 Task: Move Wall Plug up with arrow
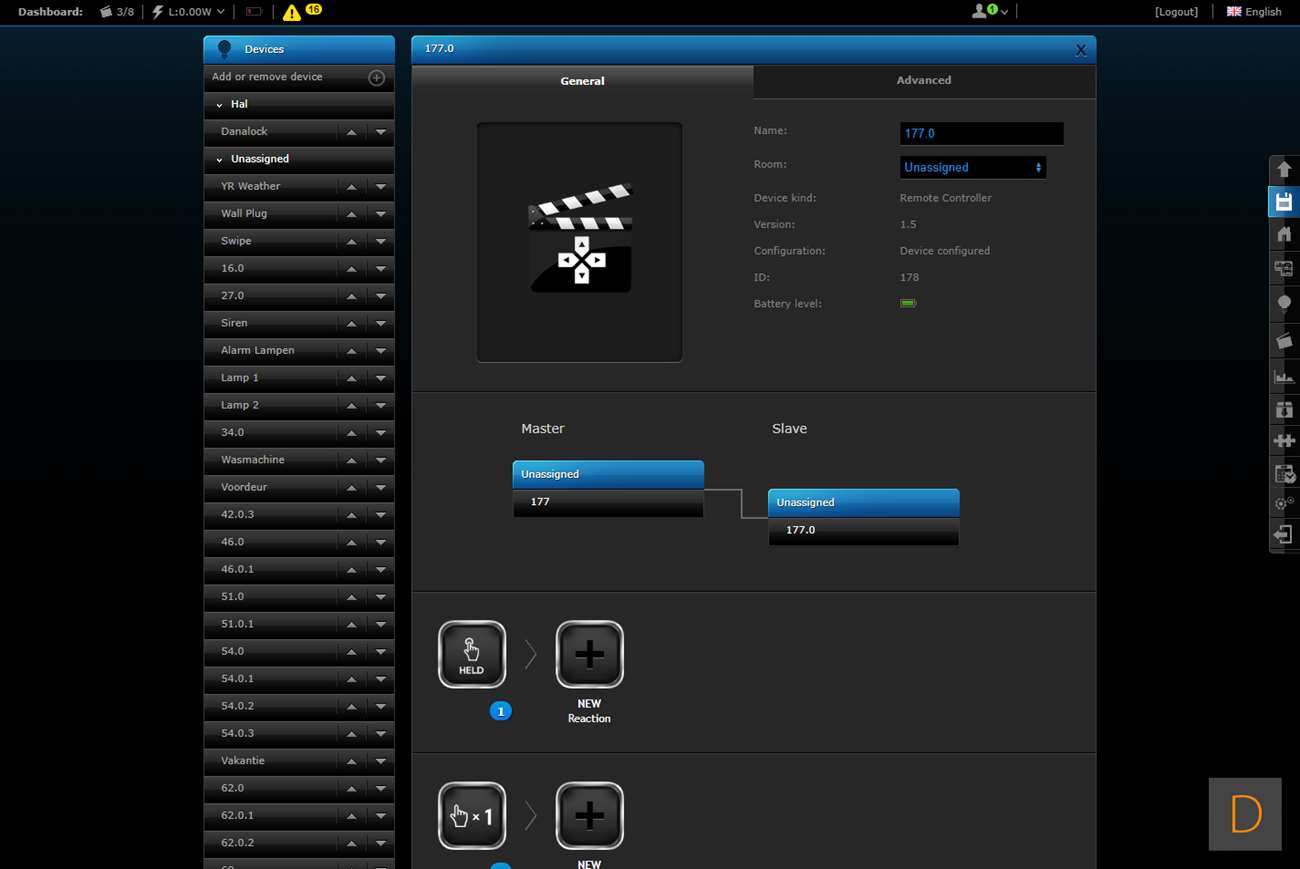tap(351, 214)
